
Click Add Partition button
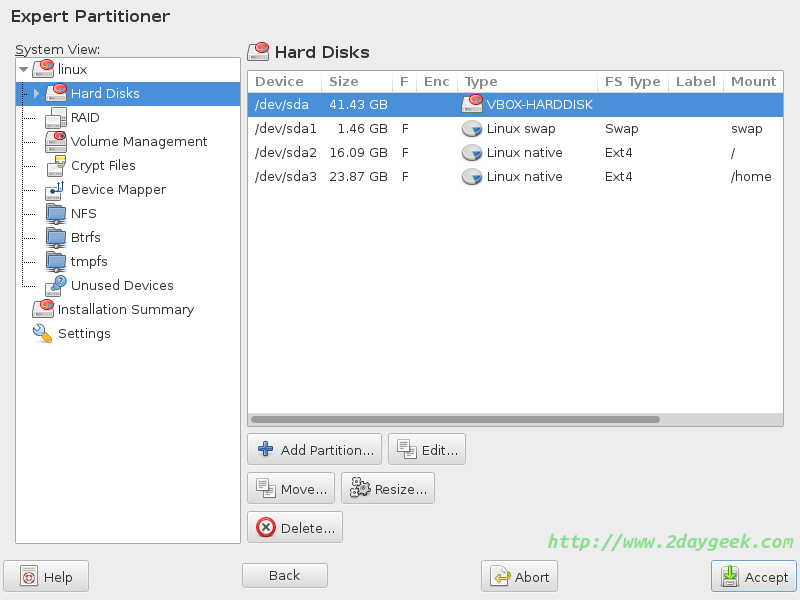(315, 450)
